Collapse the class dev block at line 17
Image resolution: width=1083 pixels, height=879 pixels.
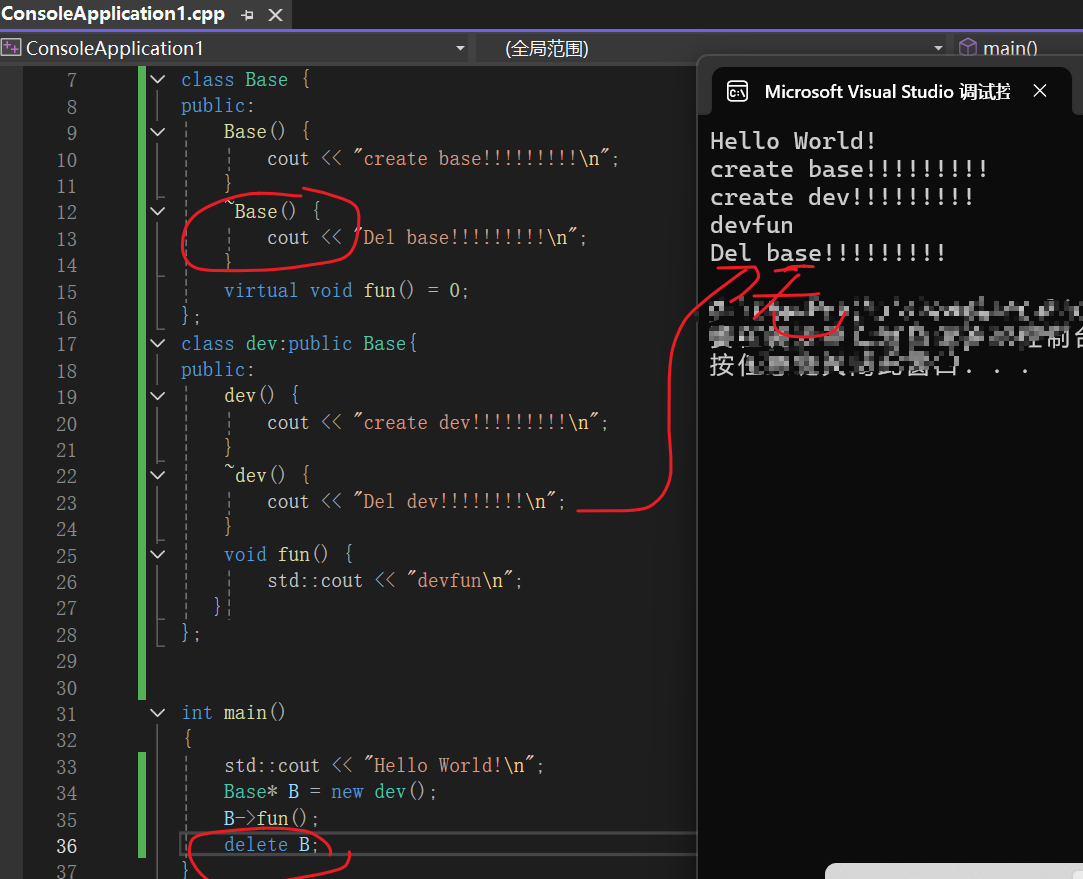pos(157,343)
